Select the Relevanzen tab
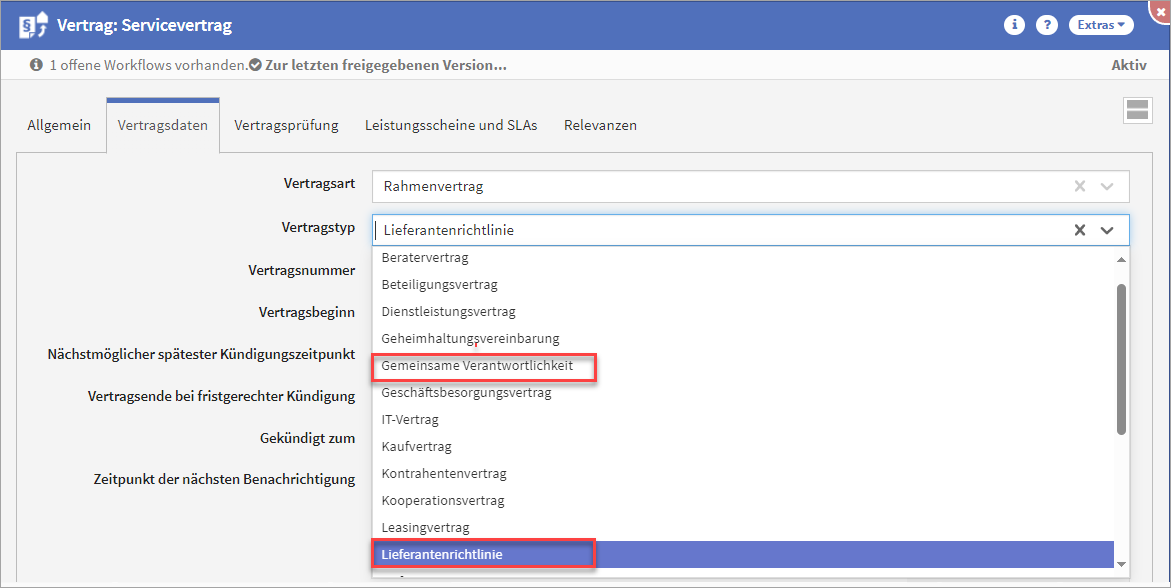The width and height of the screenshot is (1171, 588). click(x=600, y=125)
